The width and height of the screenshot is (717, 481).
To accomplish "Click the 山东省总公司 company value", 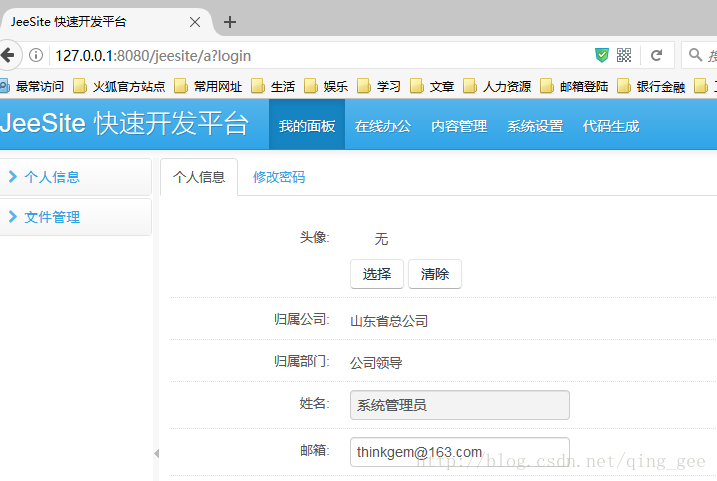I will 389,321.
